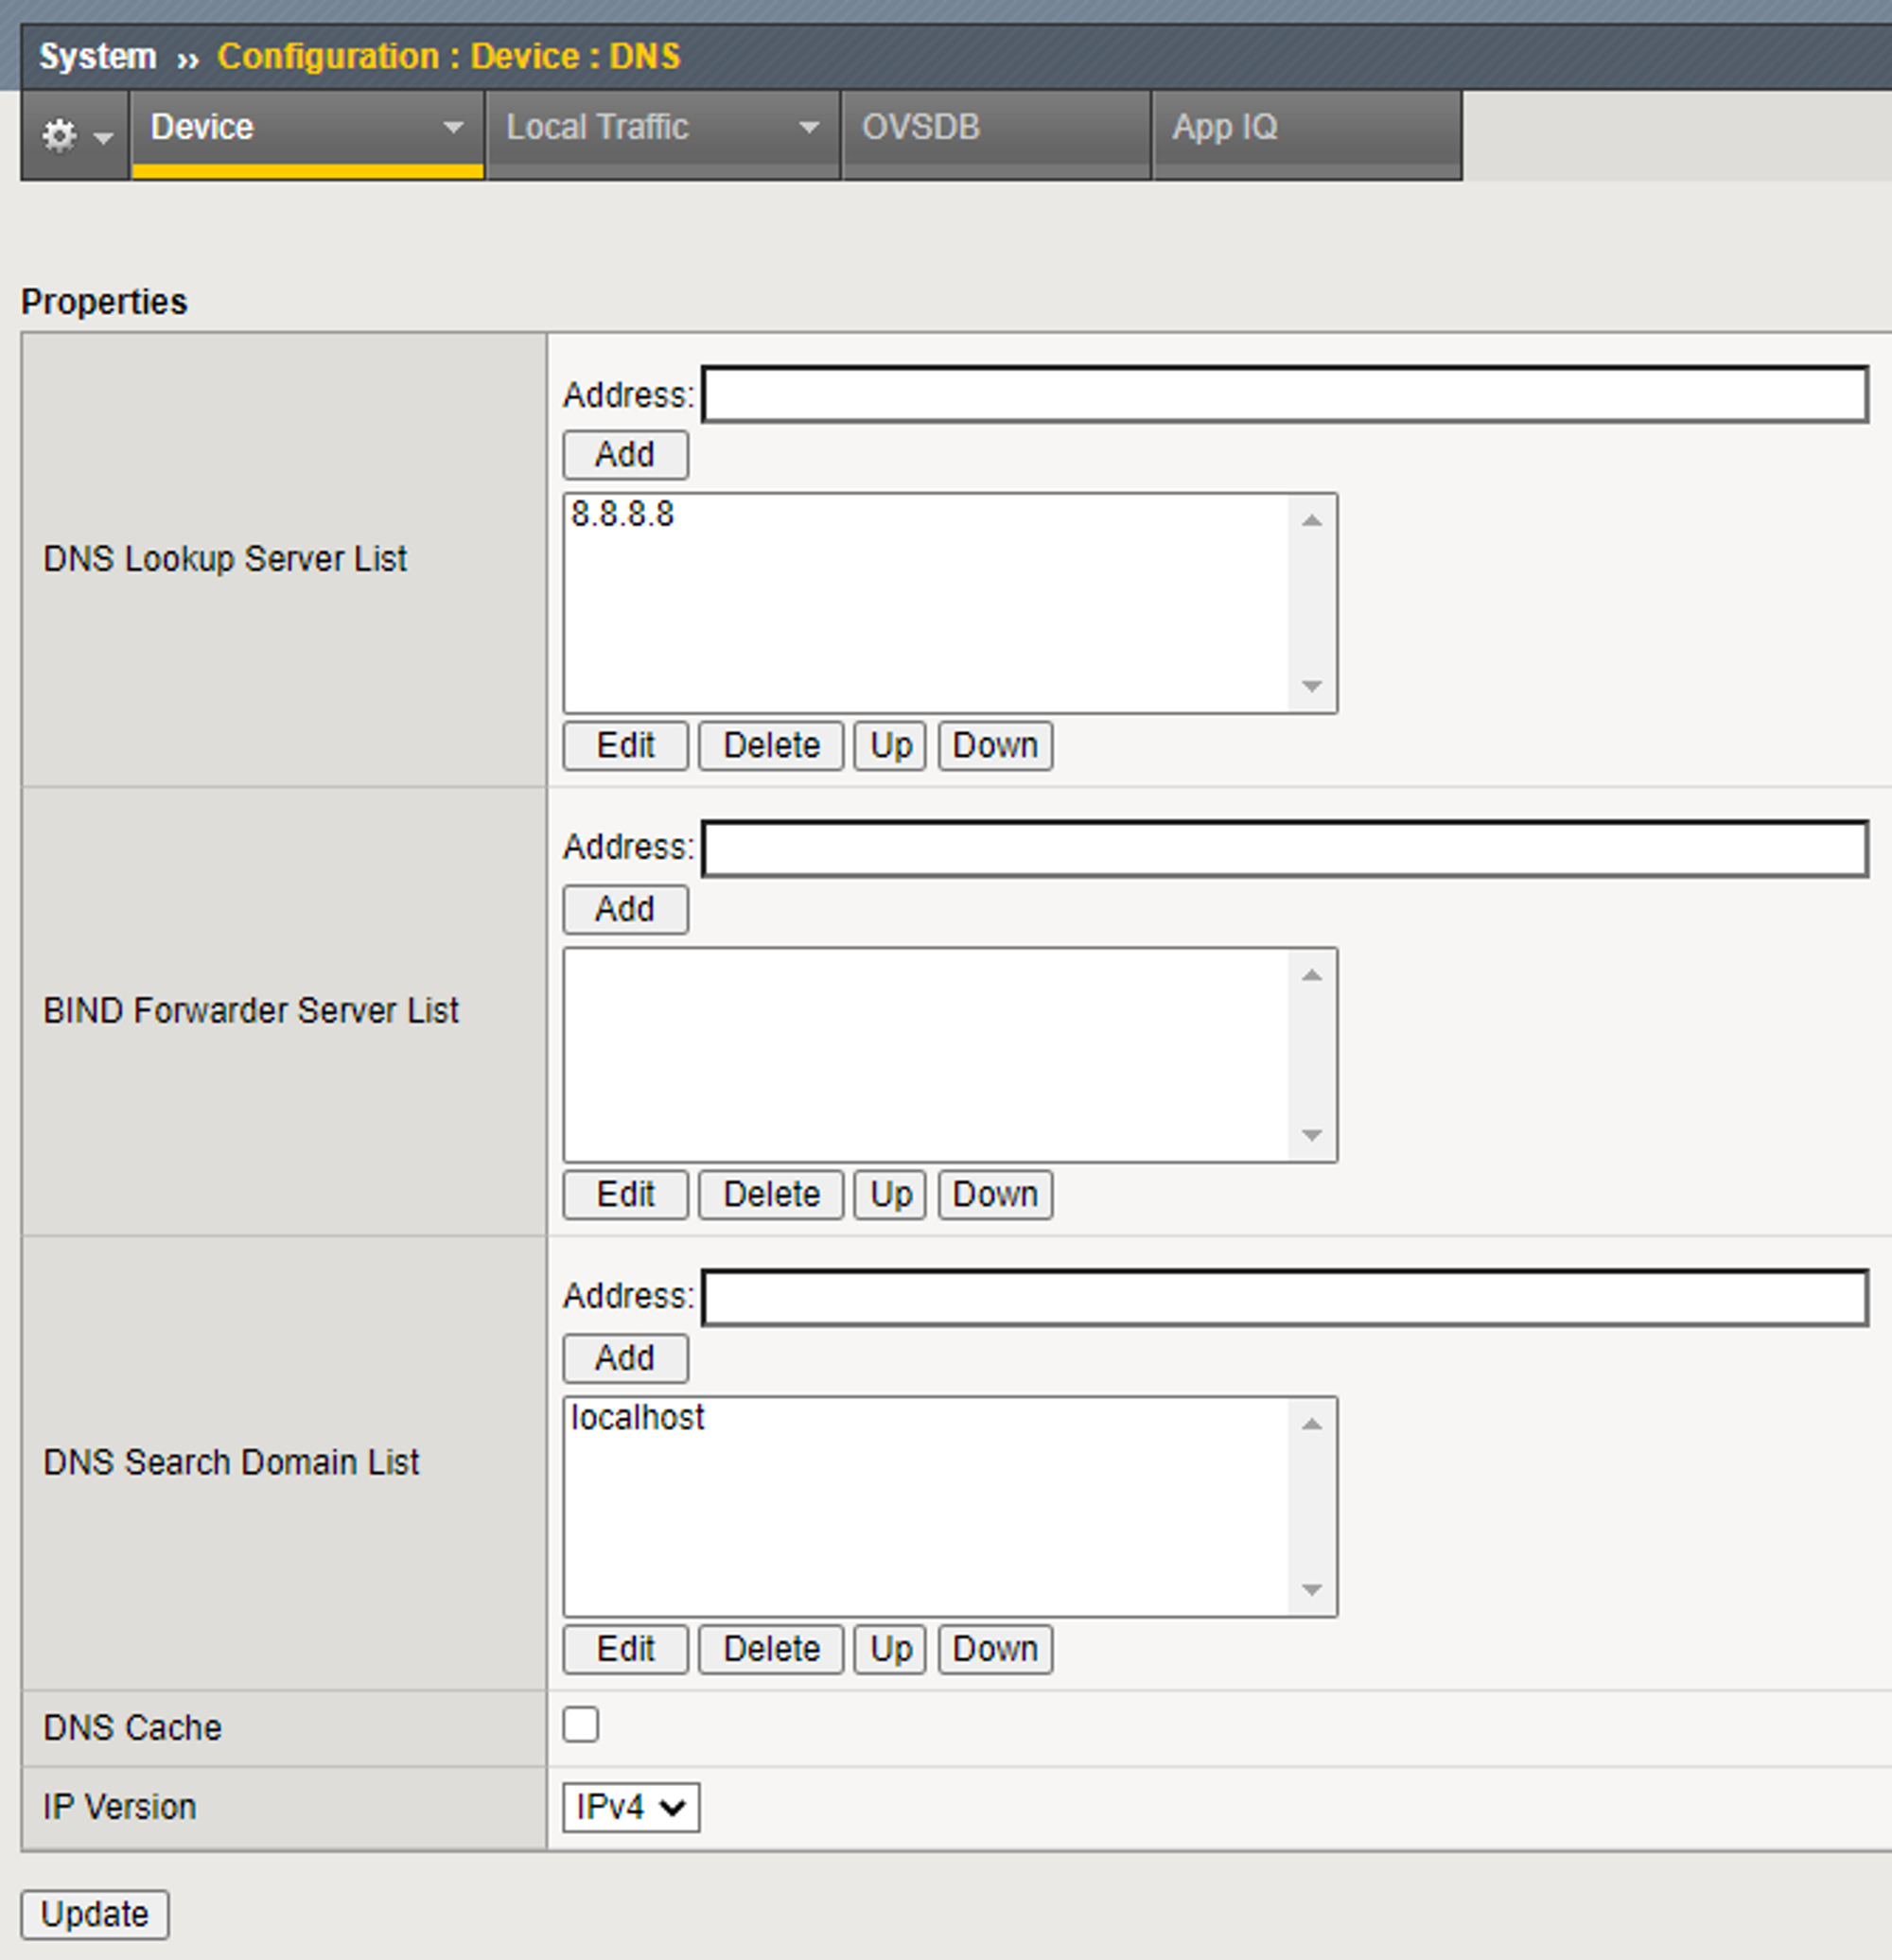Click the Update button

(95, 1914)
